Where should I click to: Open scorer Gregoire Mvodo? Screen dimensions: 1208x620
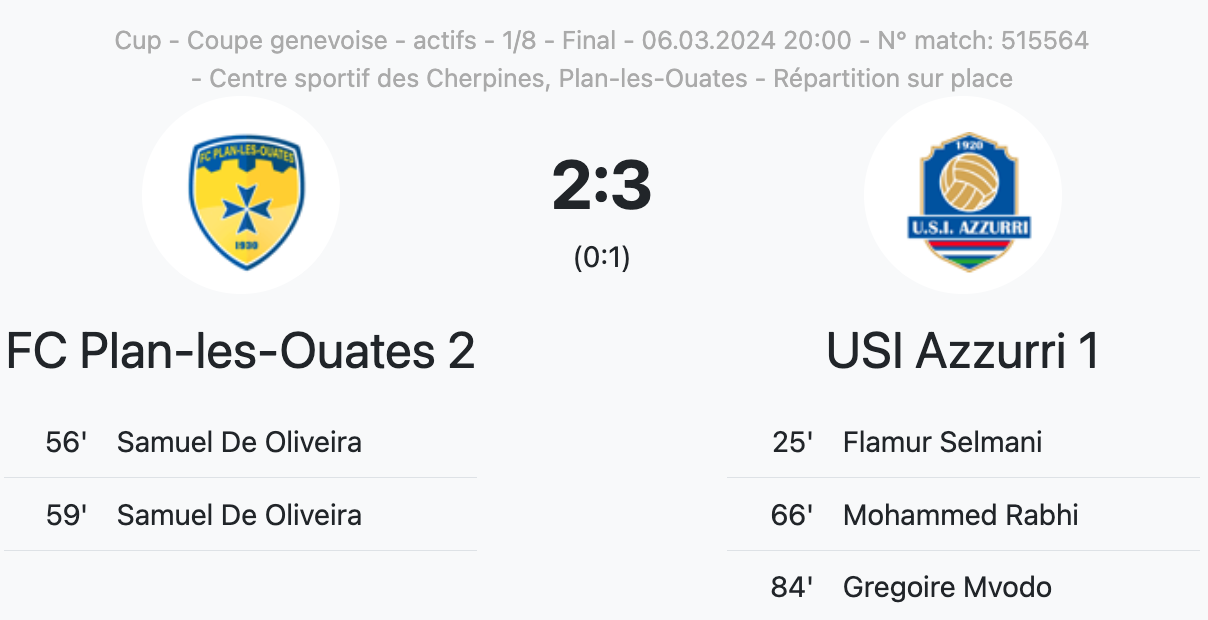[947, 587]
